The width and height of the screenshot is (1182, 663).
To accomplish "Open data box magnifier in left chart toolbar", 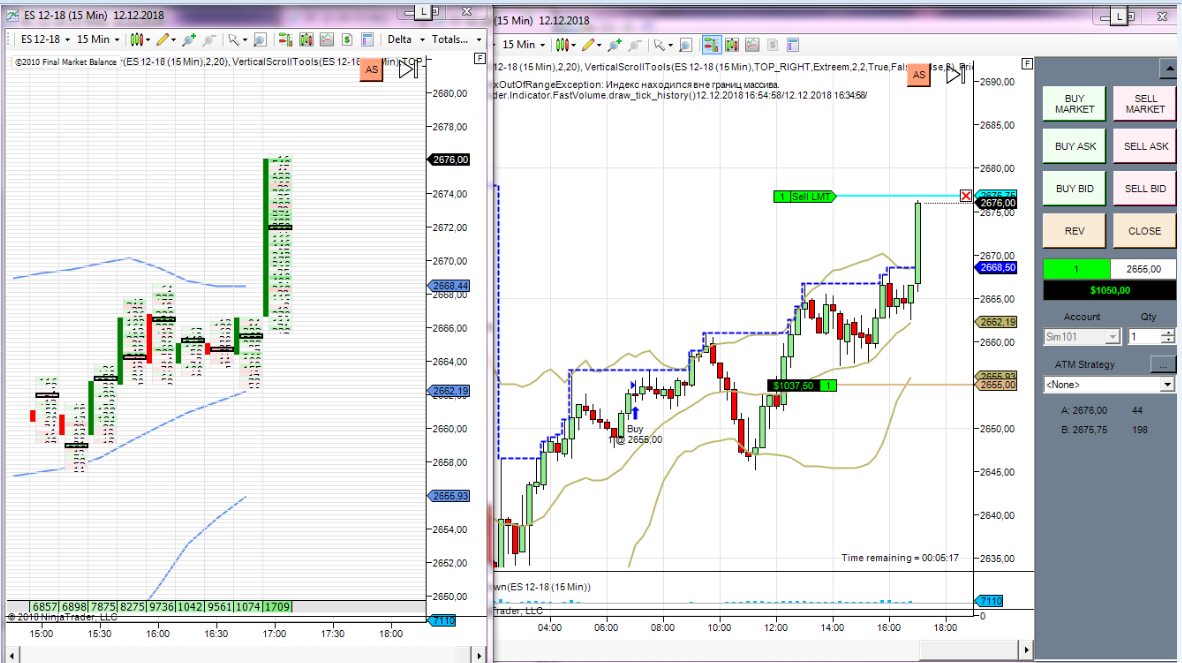I will pos(259,39).
